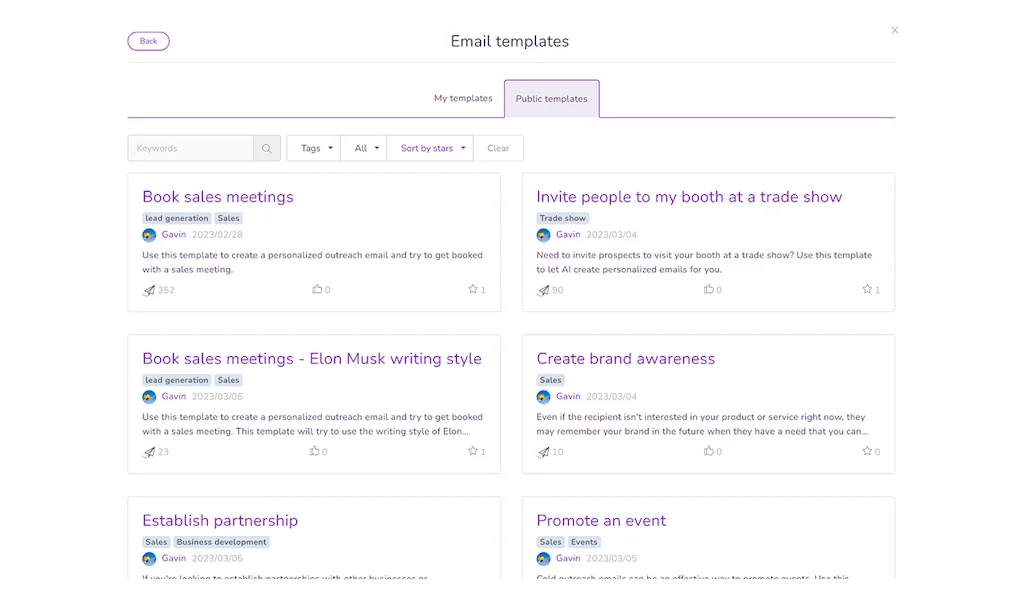1024x613 pixels.
Task: Focus the Keywords search field
Action: [191, 148]
